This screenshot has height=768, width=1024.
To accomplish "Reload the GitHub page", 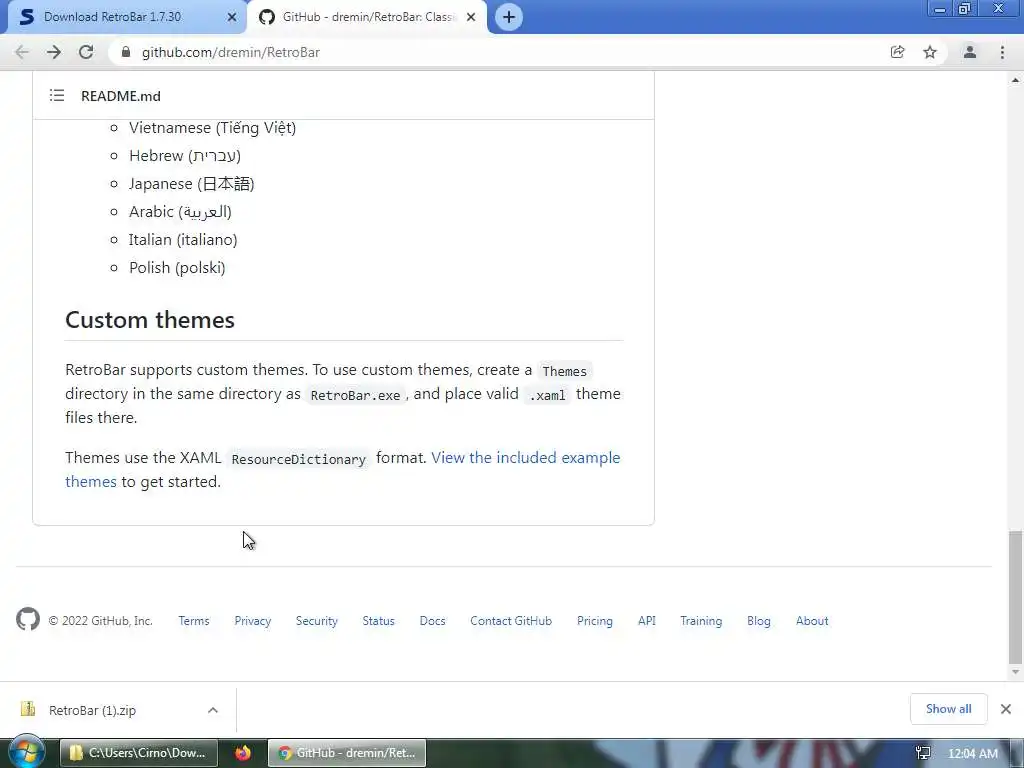I will (x=86, y=52).
